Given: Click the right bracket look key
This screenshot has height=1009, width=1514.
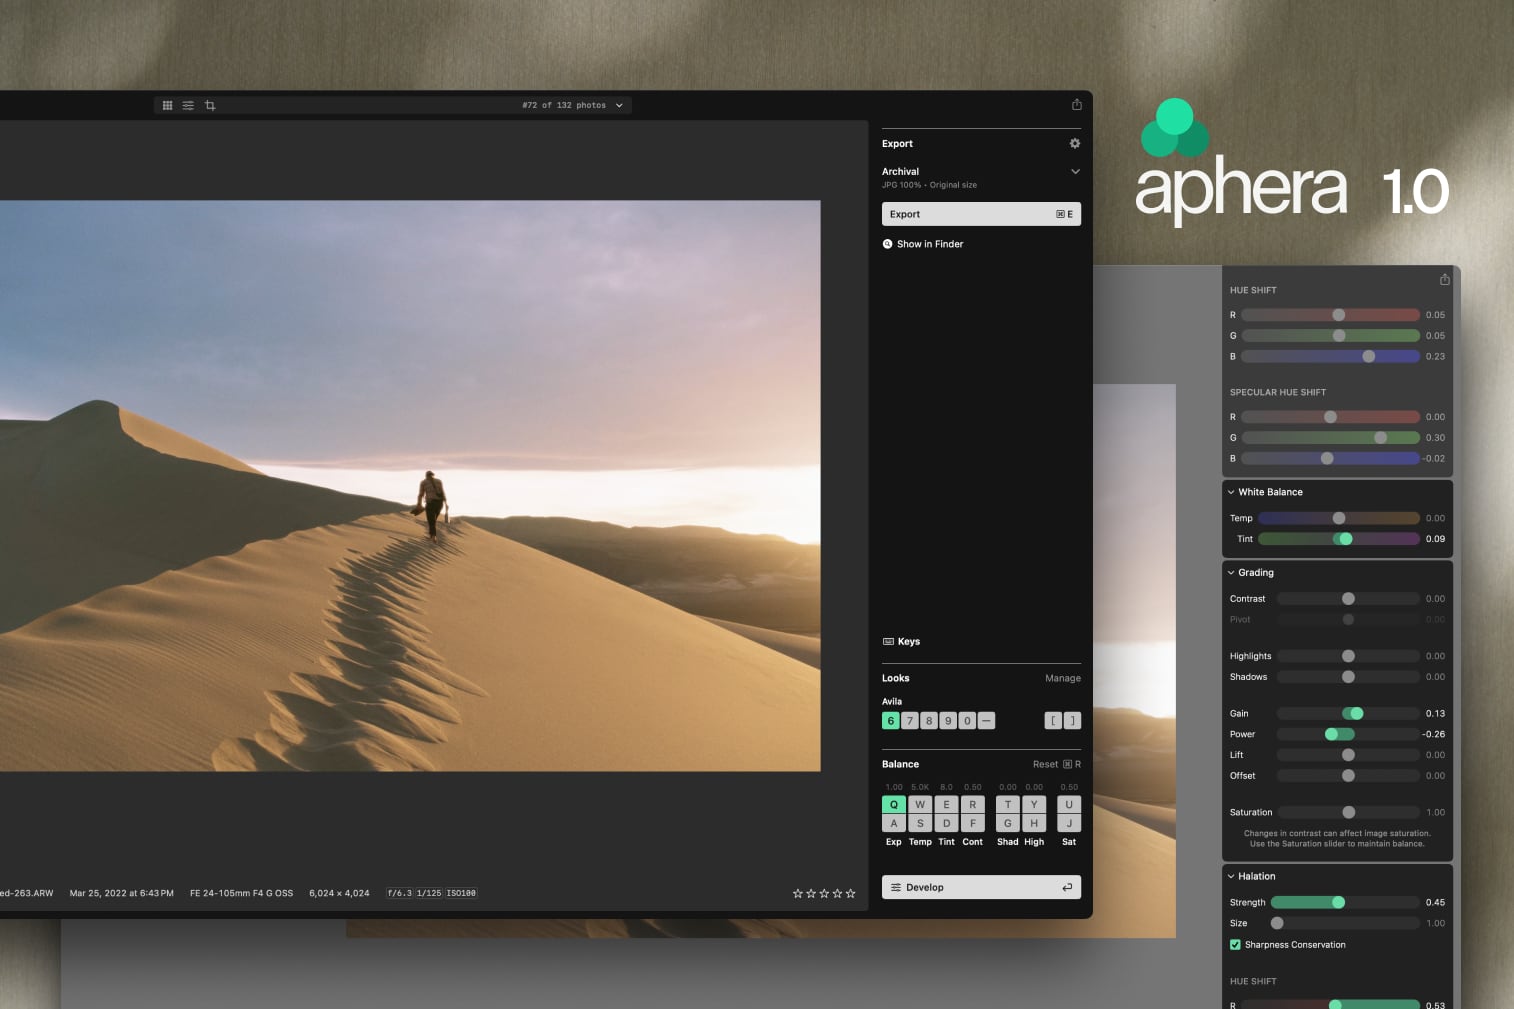Looking at the screenshot, I should click(1072, 720).
